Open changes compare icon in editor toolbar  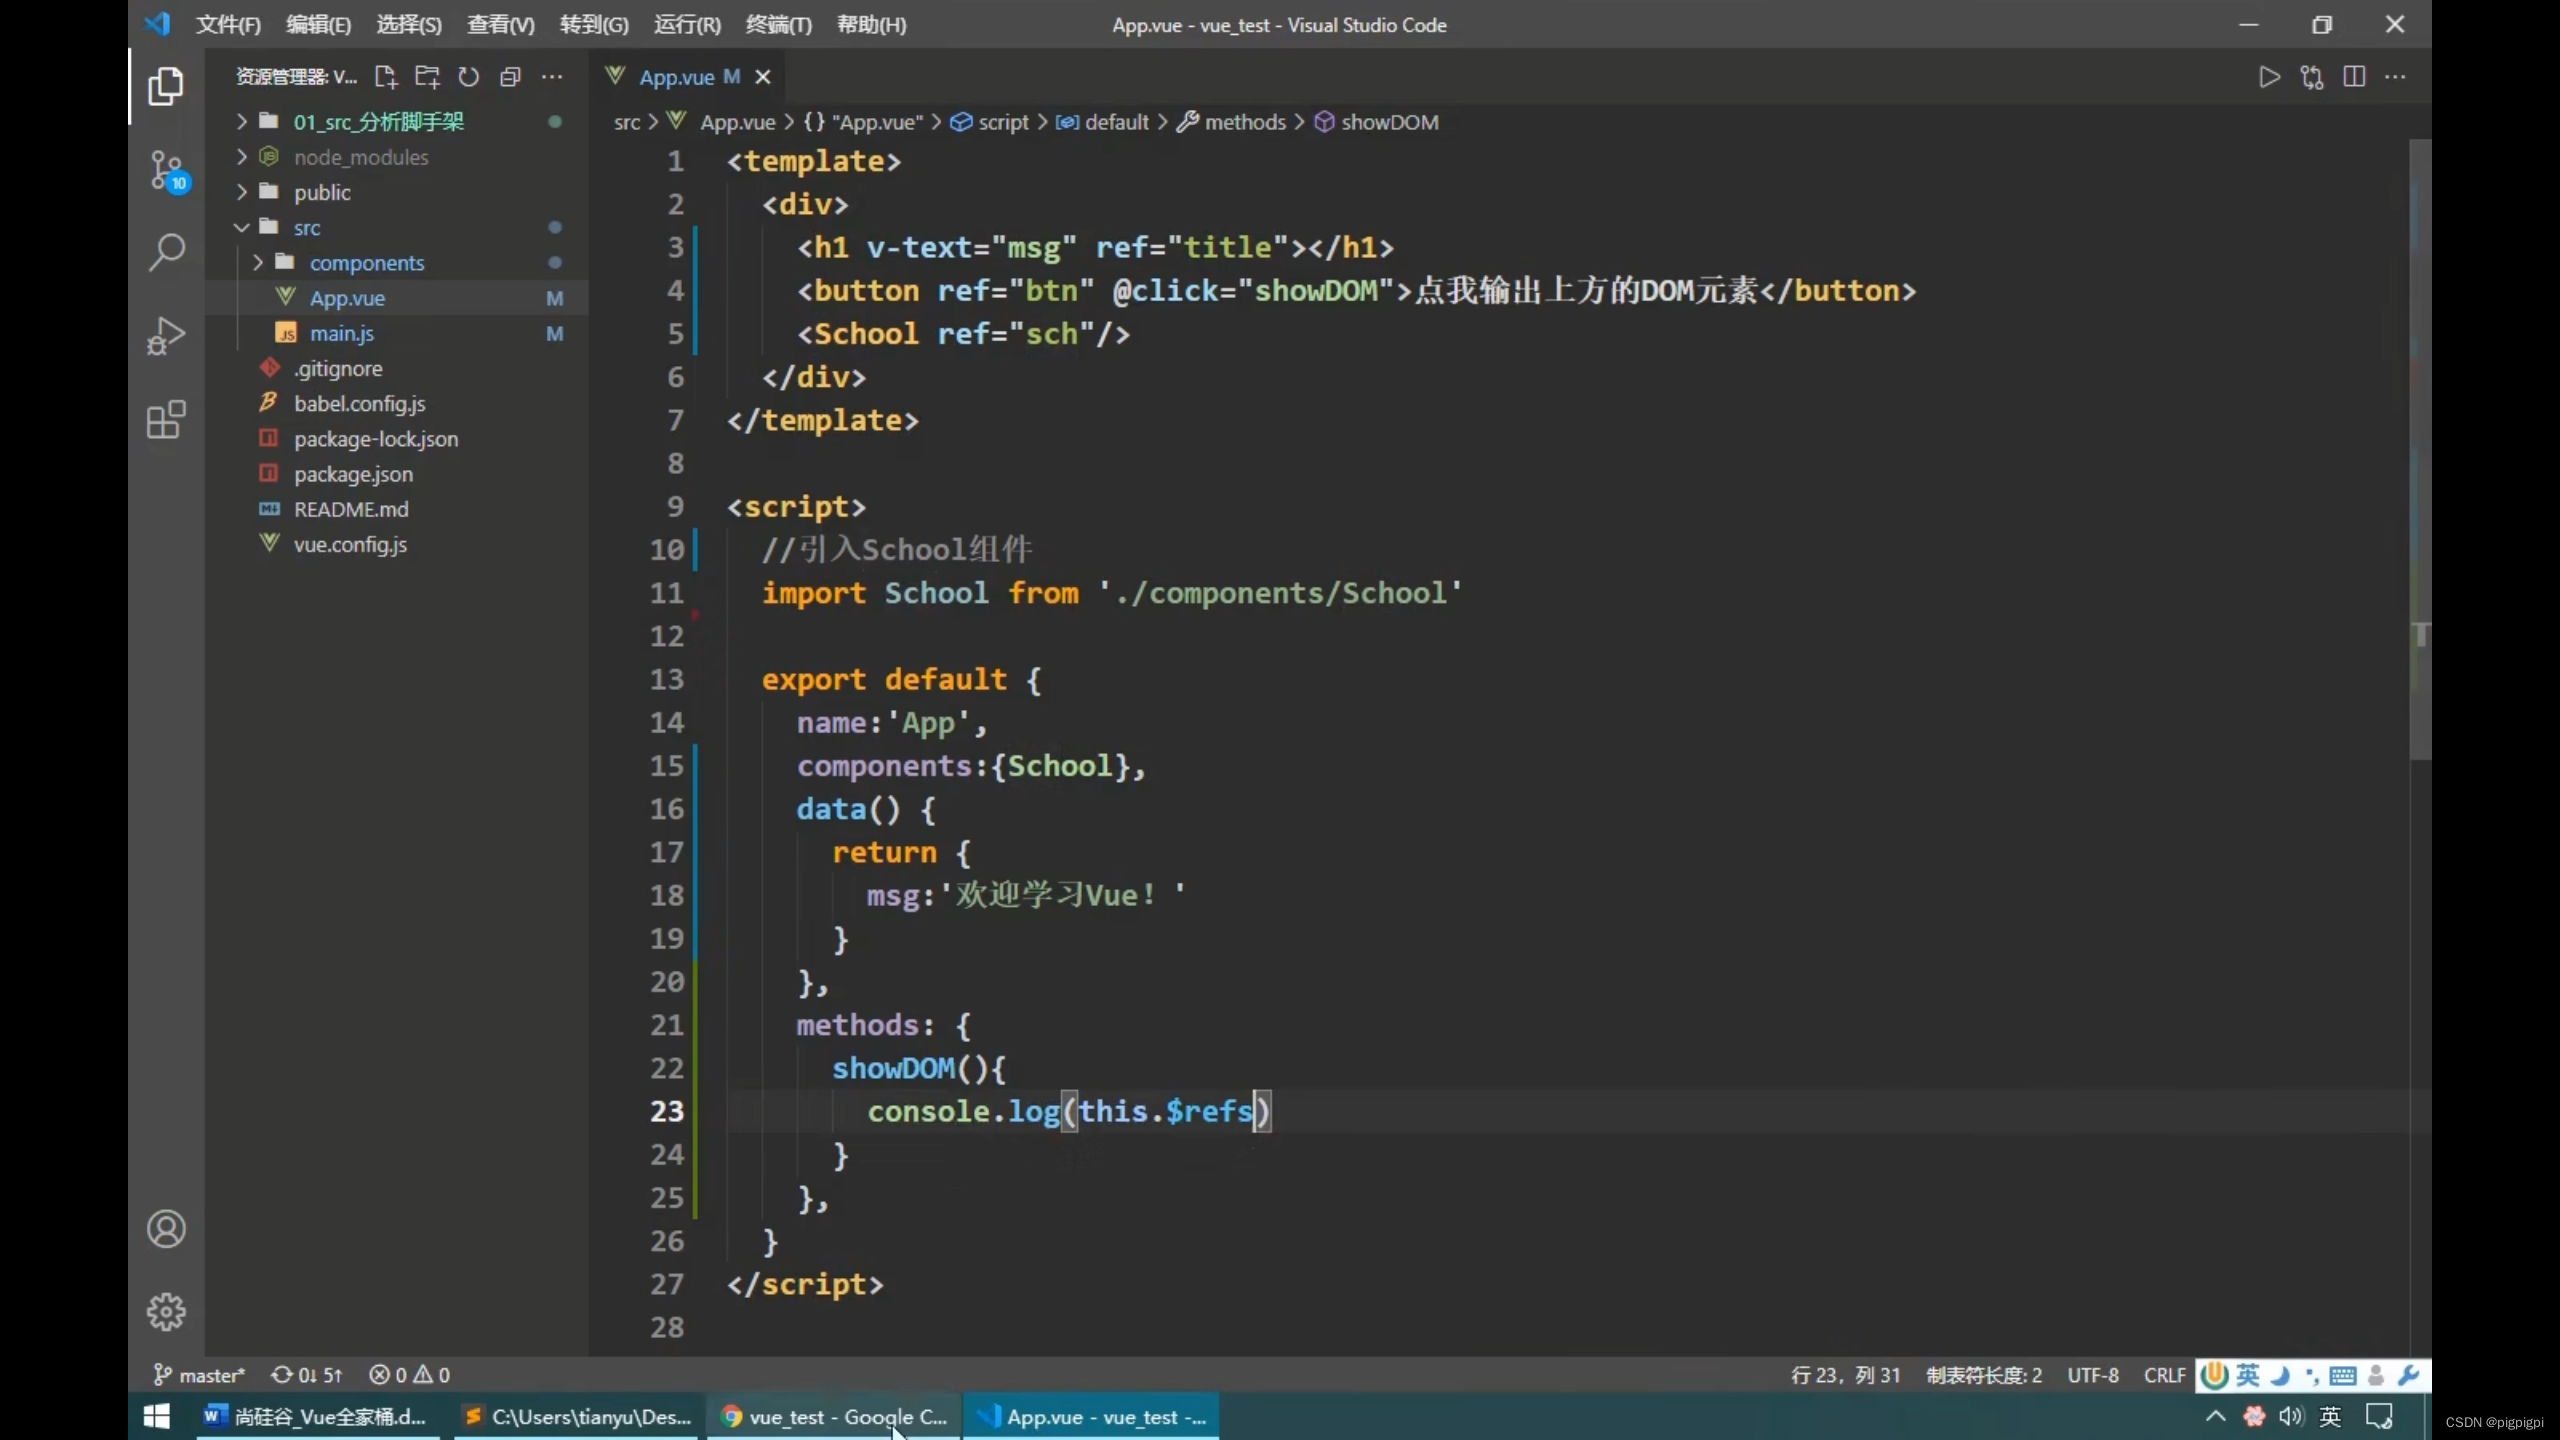[2312, 77]
